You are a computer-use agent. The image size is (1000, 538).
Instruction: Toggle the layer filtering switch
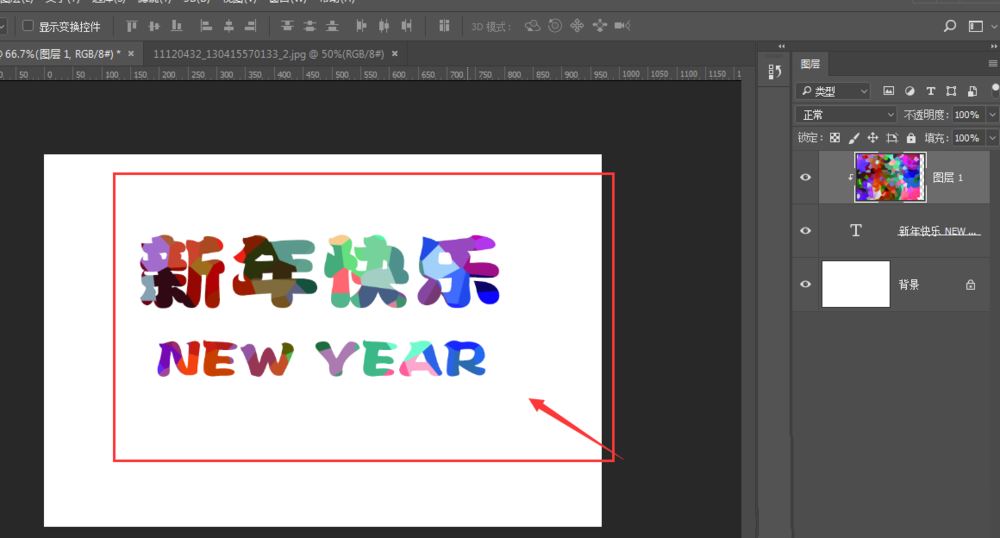click(x=995, y=90)
